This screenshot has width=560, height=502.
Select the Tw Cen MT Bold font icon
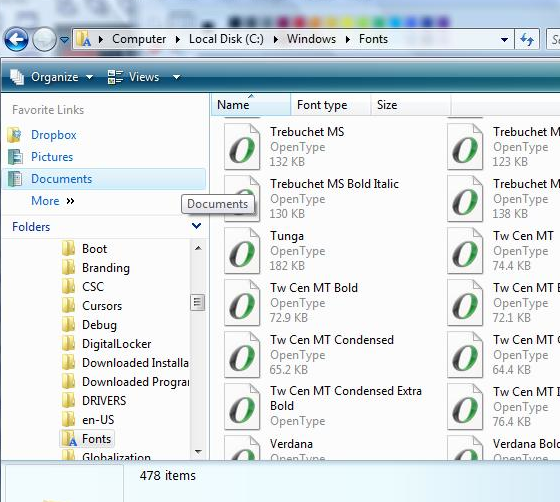coord(242,303)
